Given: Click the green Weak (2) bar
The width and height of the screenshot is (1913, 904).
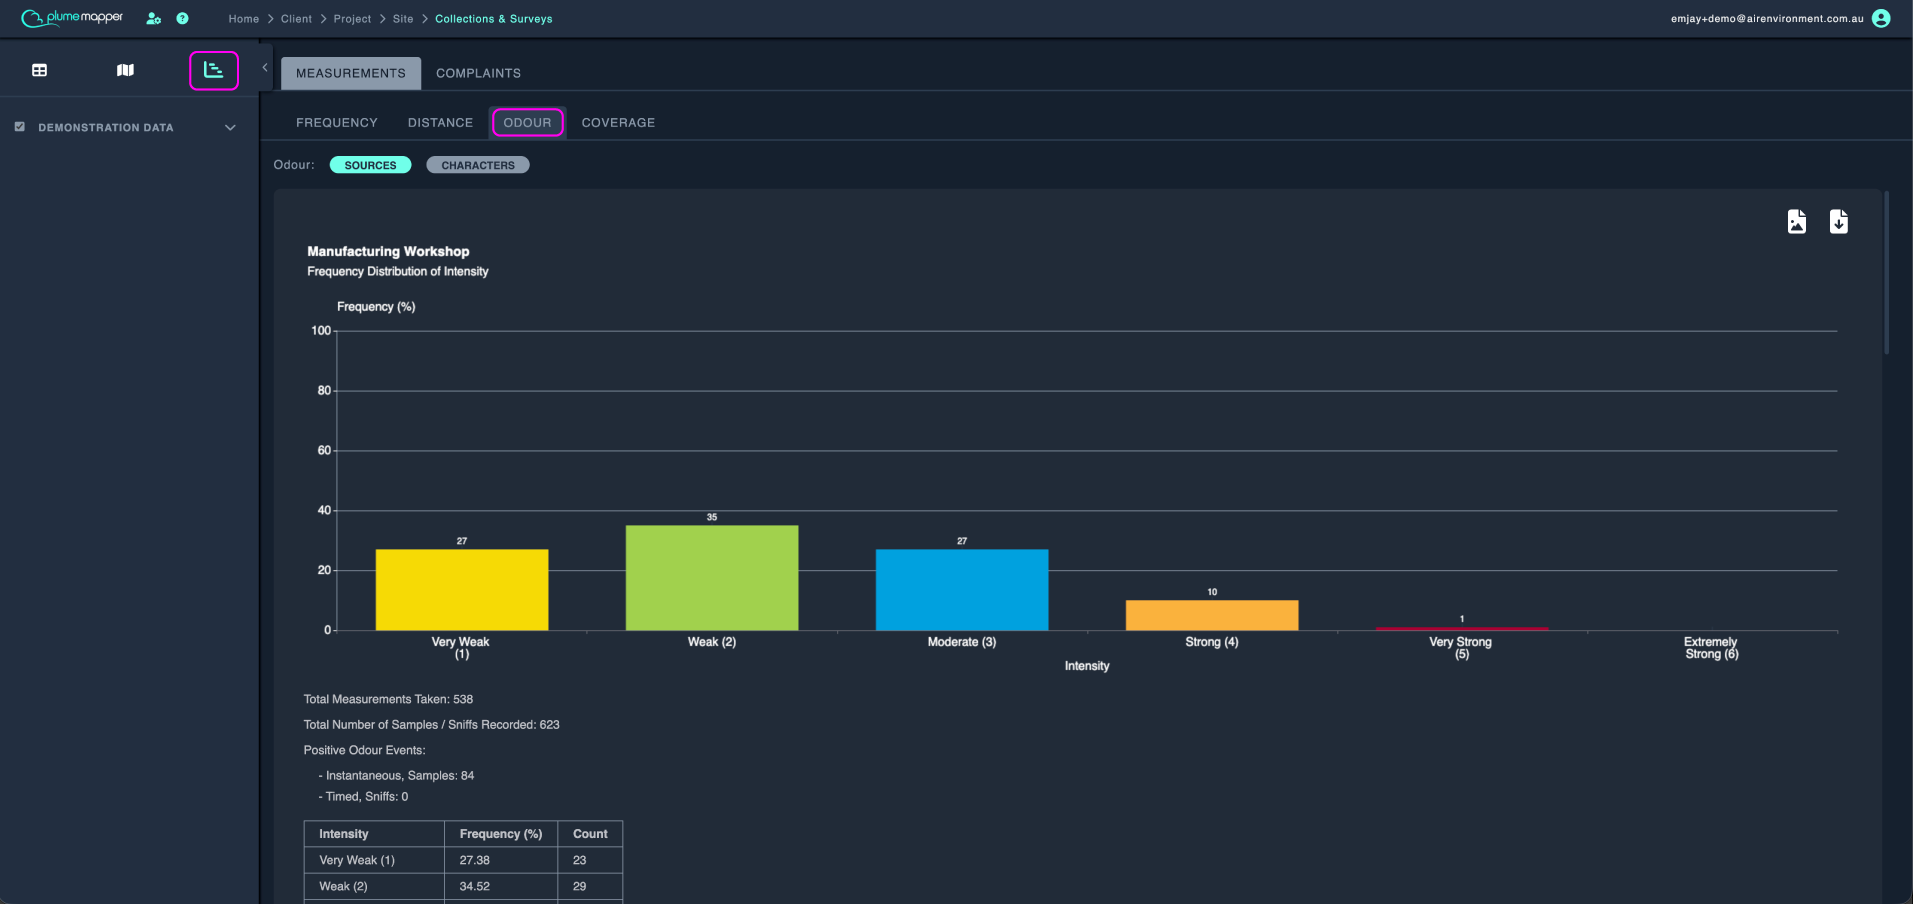Looking at the screenshot, I should [x=712, y=578].
